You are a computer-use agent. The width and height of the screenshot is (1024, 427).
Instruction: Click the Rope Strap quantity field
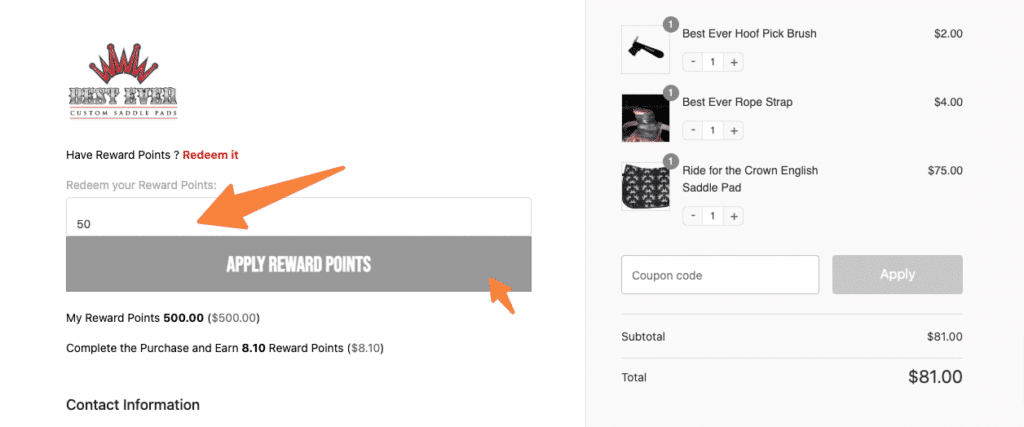tap(713, 131)
